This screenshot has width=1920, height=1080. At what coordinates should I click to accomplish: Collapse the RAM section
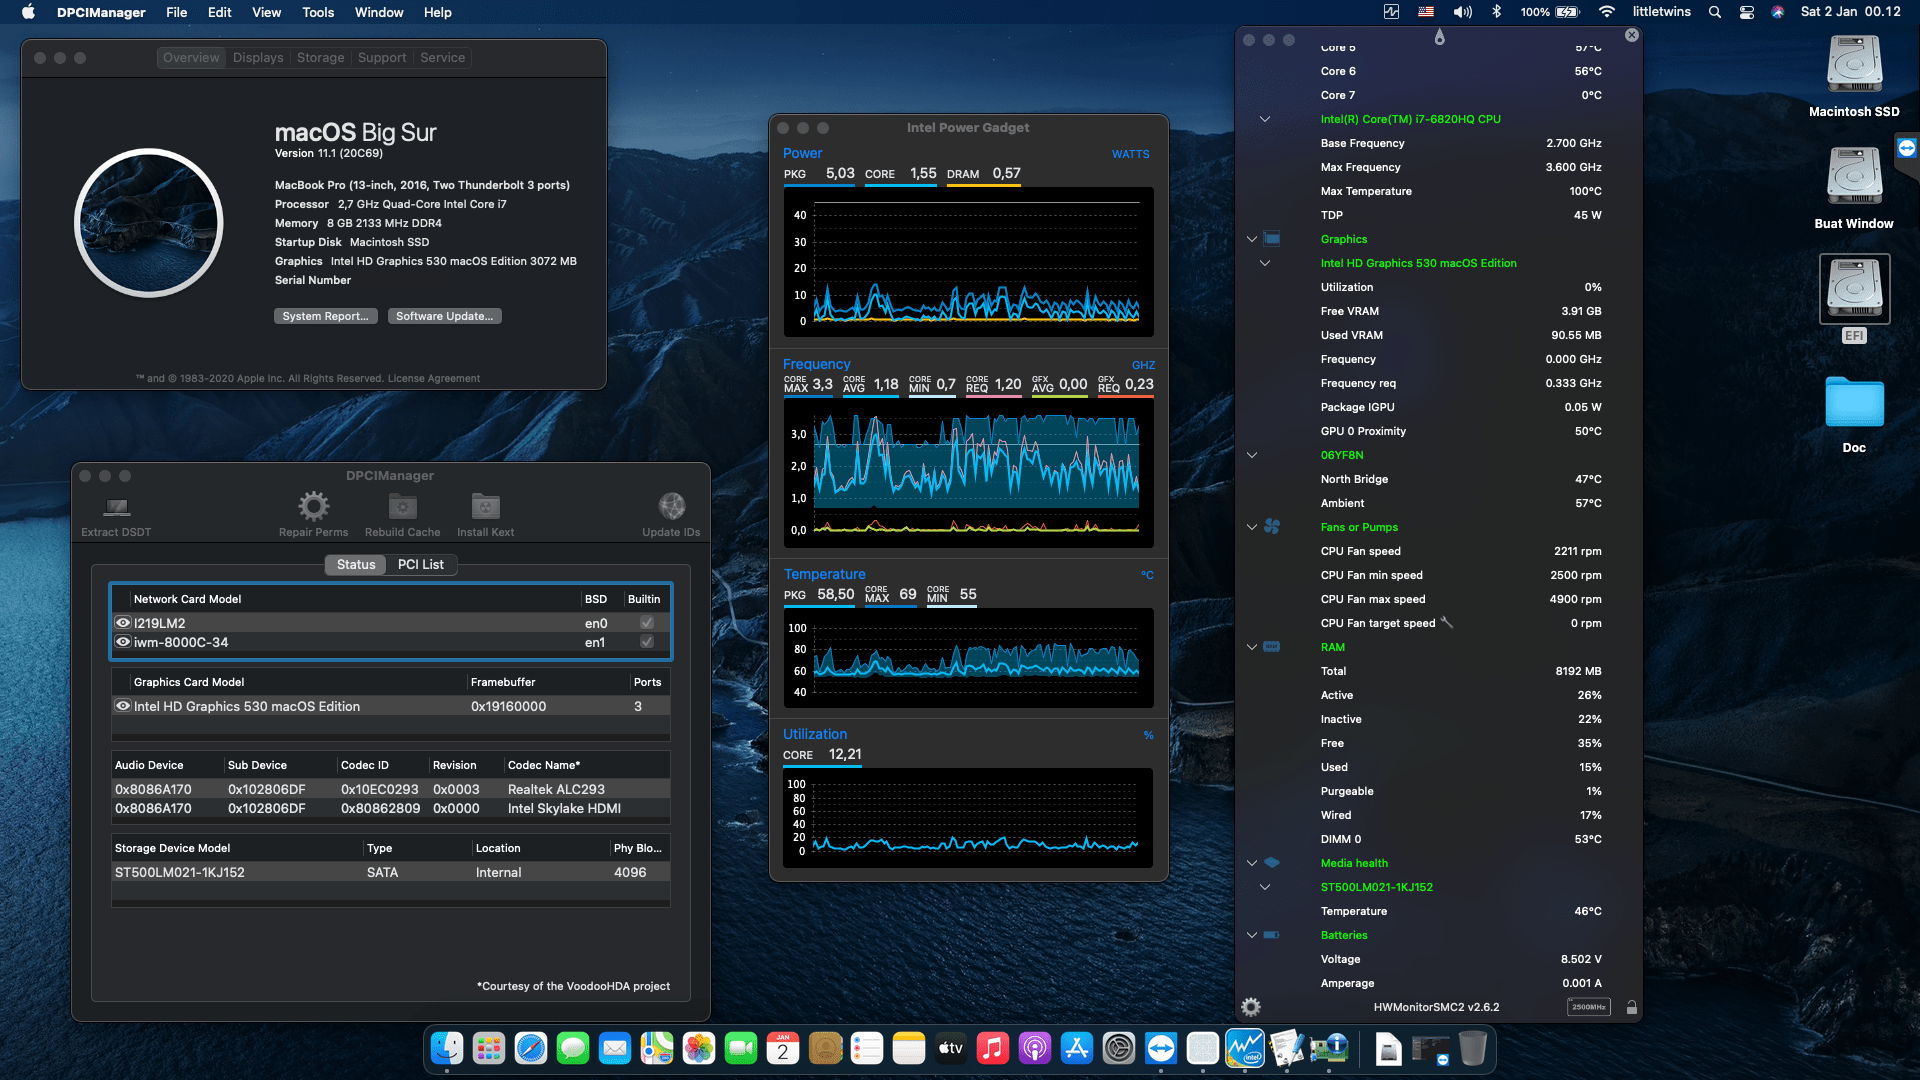point(1252,647)
